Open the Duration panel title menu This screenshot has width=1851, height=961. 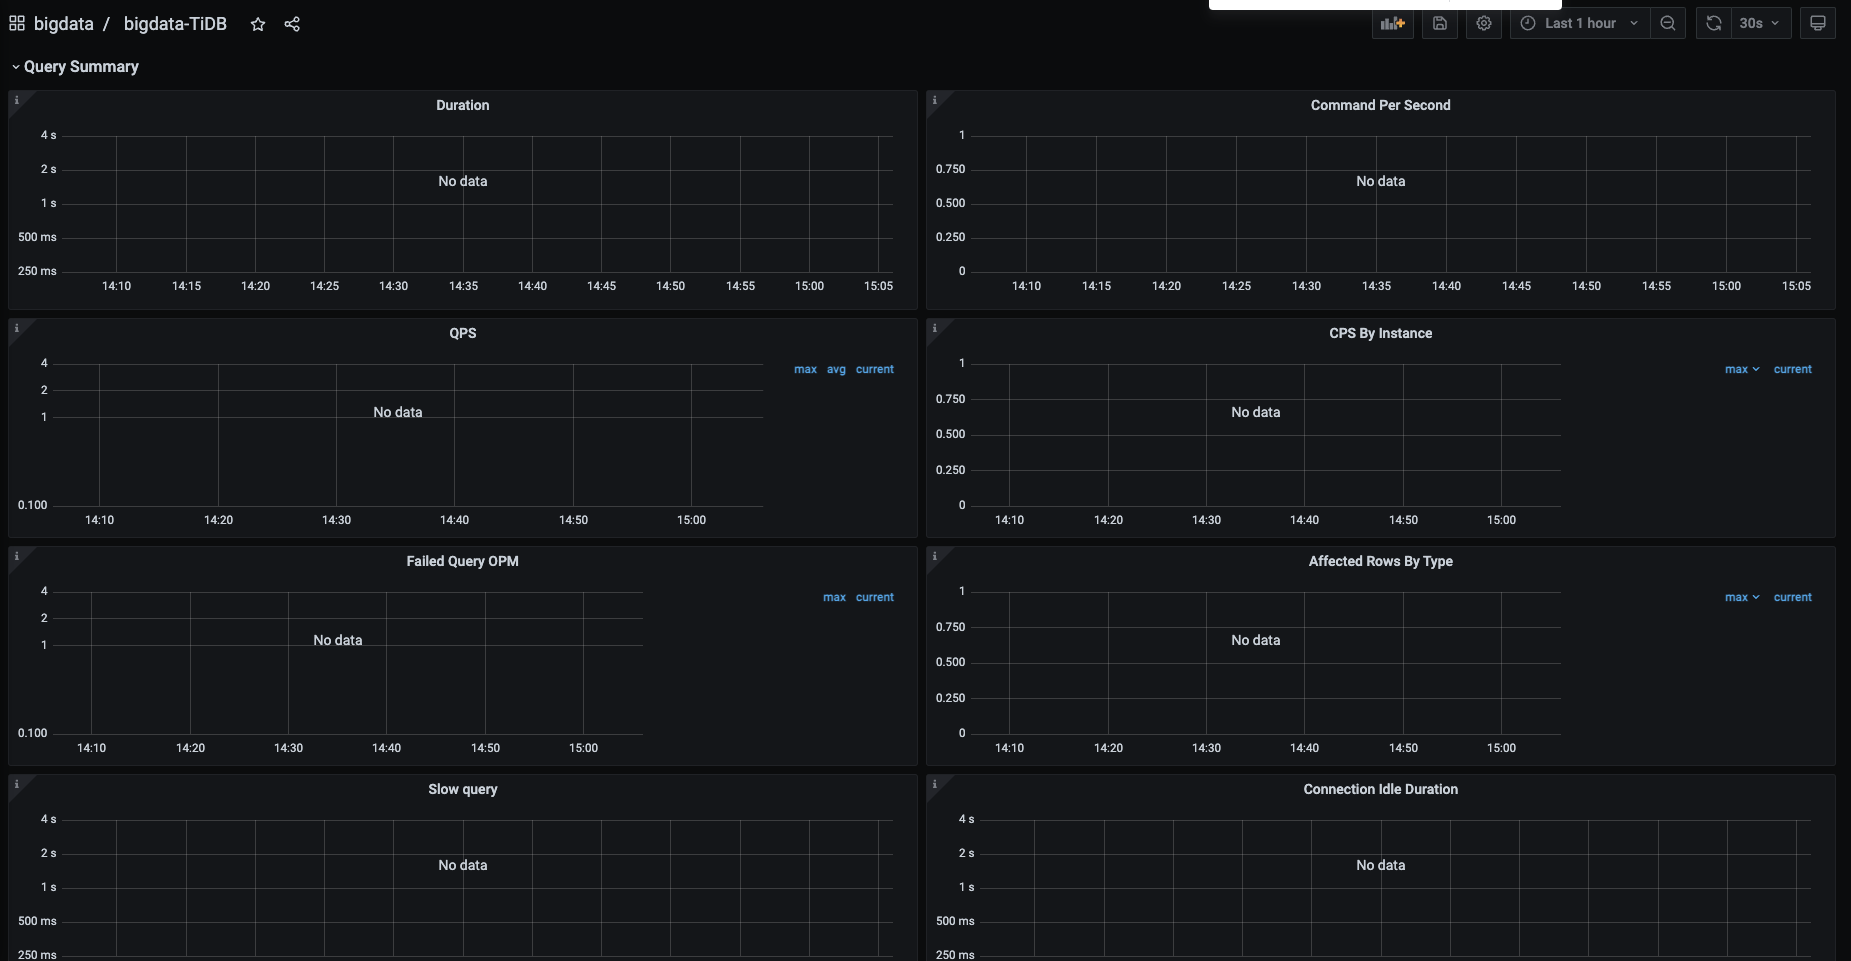click(x=462, y=105)
